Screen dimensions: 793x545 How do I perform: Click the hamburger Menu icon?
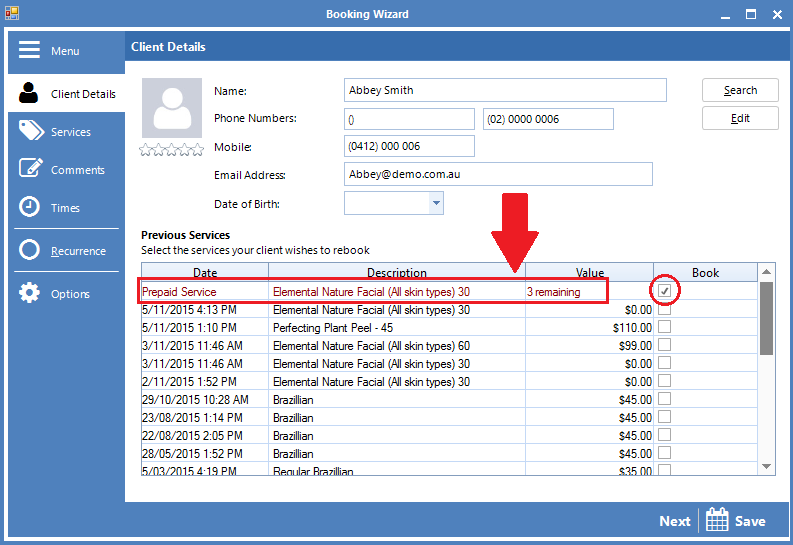click(29, 50)
